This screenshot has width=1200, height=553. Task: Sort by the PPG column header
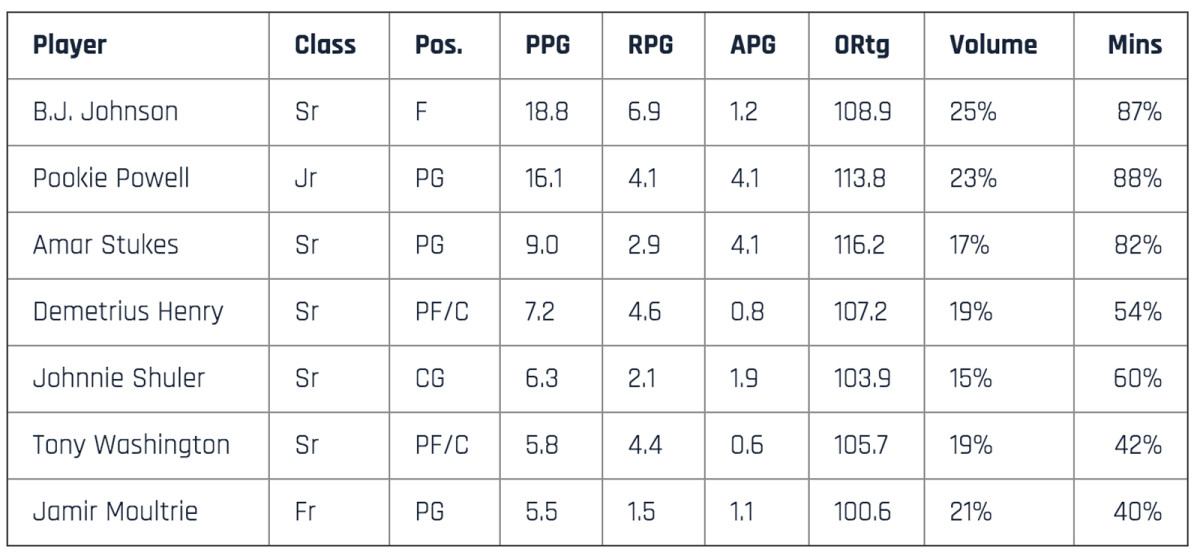click(549, 45)
